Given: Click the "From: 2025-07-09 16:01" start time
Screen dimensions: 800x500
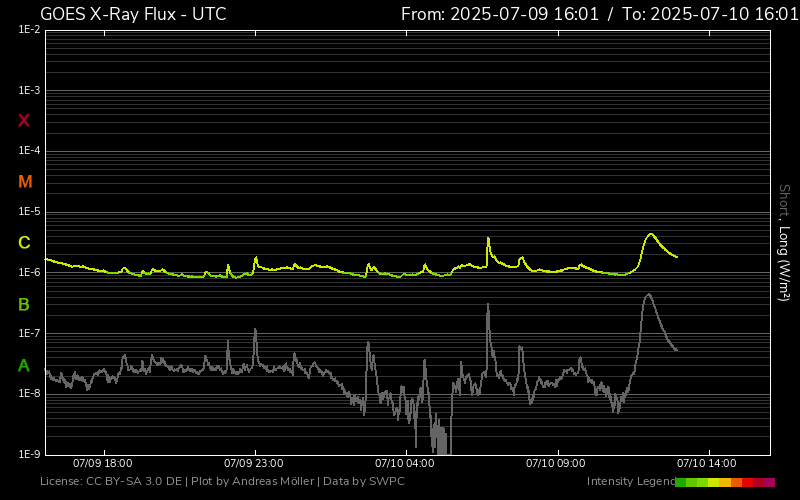Looking at the screenshot, I should coord(500,14).
